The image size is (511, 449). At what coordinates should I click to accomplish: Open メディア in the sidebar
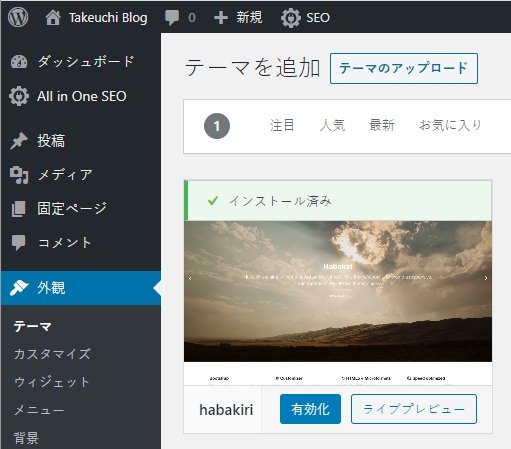[x=65, y=175]
